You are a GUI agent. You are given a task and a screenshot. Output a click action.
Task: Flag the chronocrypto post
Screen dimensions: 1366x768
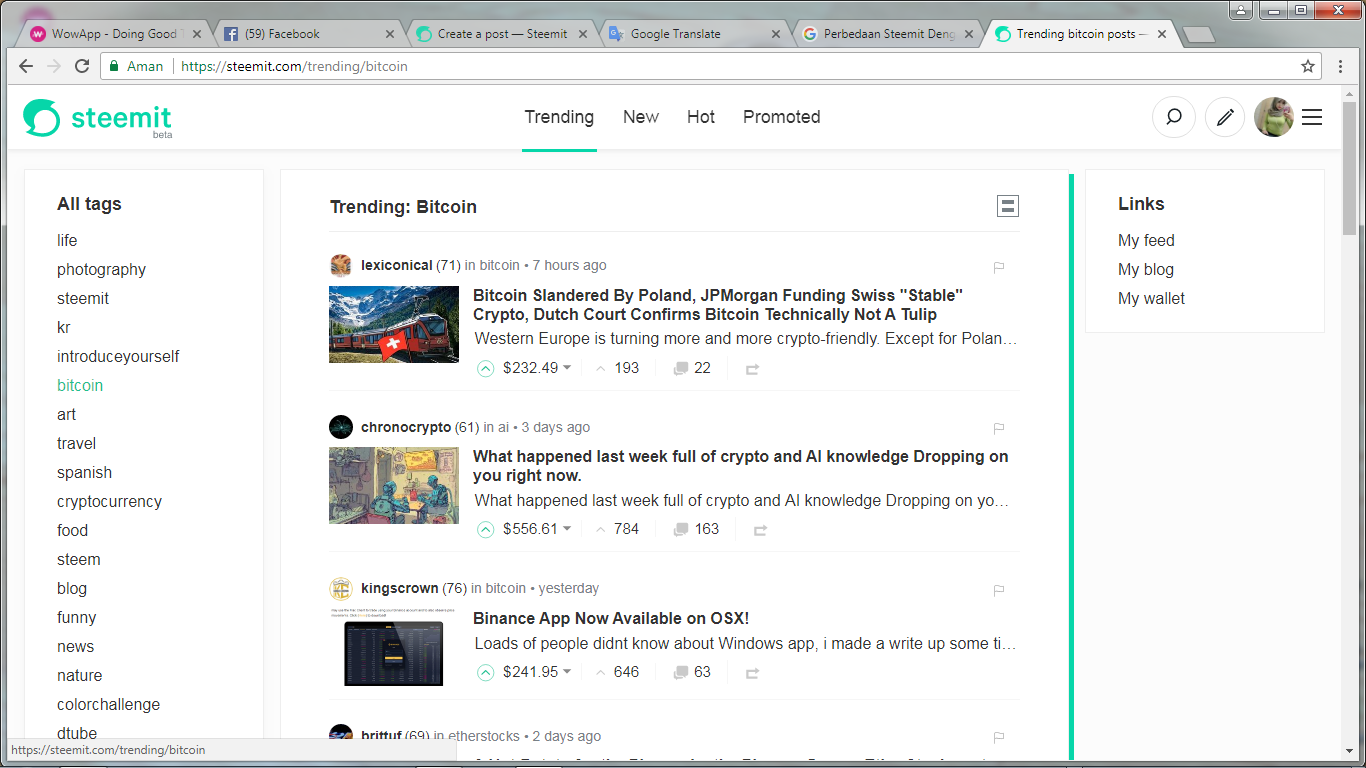coord(998,428)
